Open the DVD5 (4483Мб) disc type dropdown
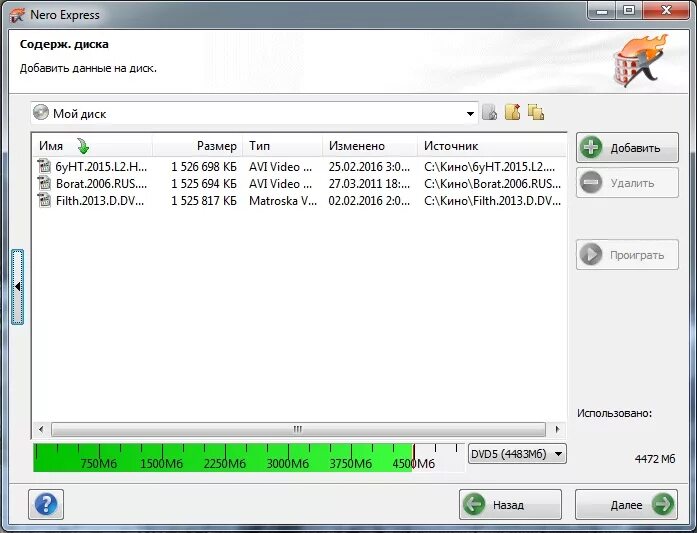697x533 pixels. coord(517,454)
